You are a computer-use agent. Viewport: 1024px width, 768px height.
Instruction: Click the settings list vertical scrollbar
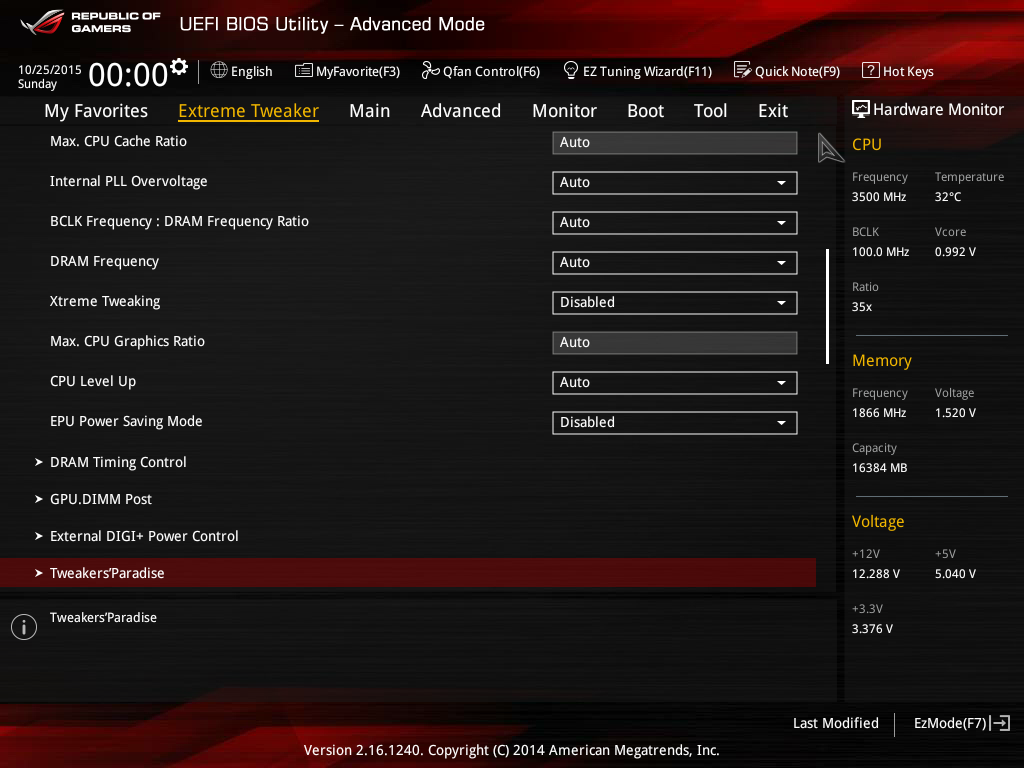point(827,306)
